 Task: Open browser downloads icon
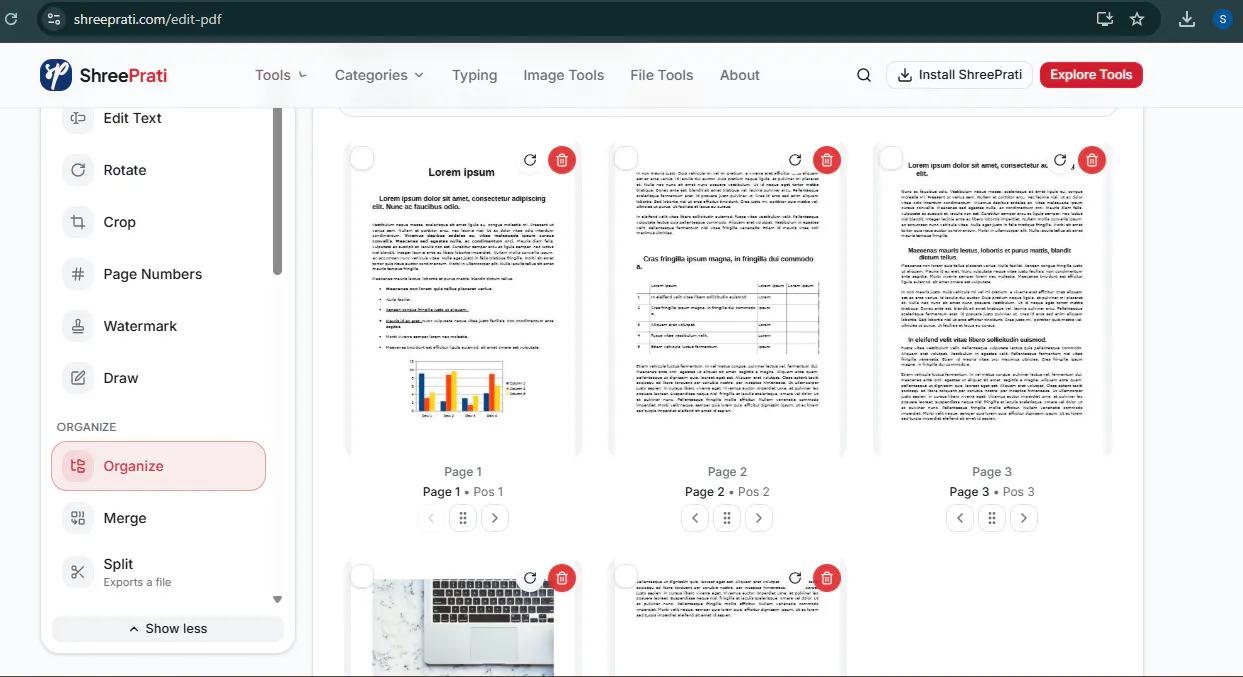point(1187,19)
